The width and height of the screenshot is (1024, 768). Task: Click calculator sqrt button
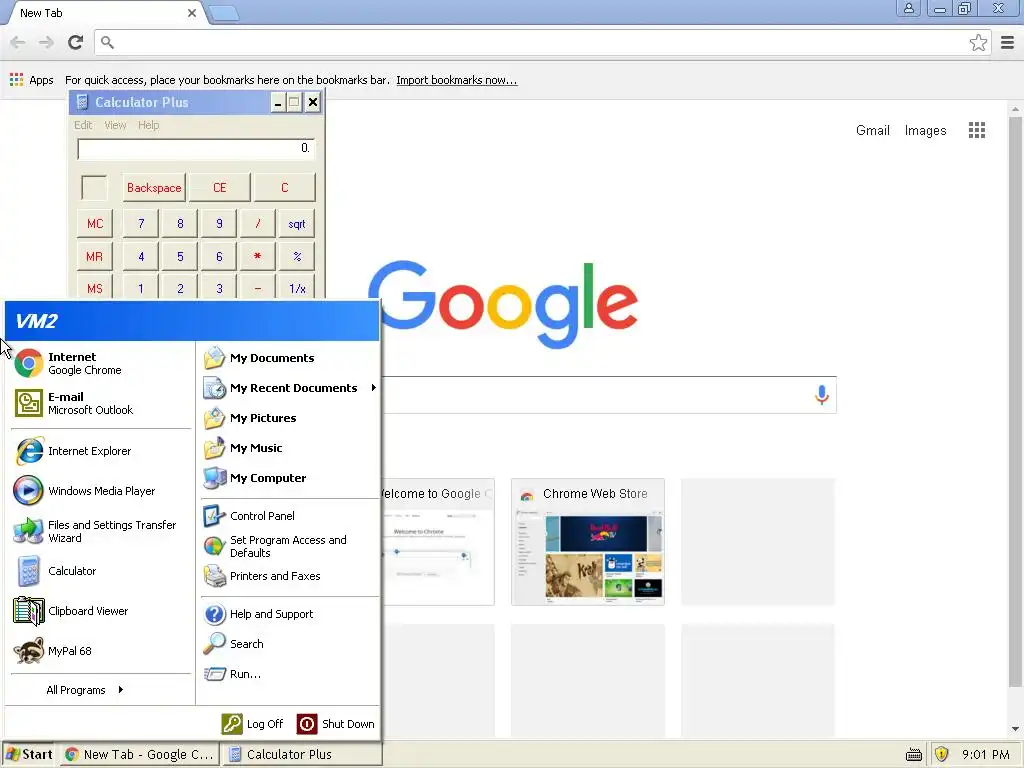(296, 223)
